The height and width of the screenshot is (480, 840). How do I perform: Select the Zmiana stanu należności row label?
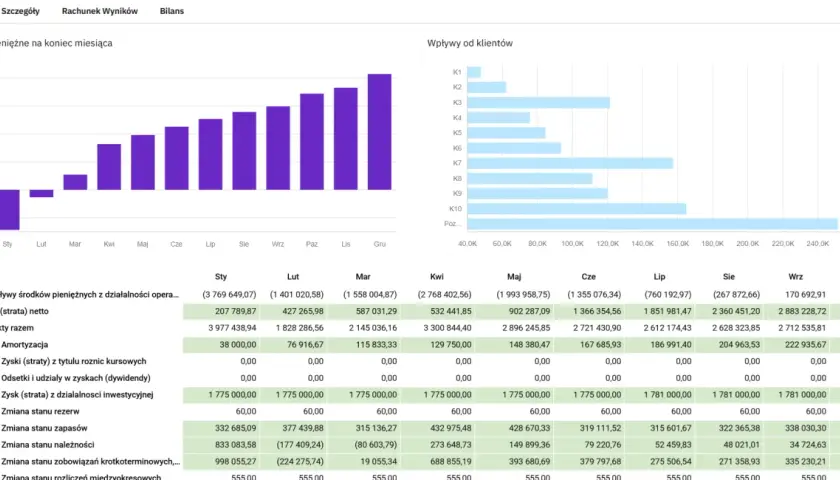pyautogui.click(x=48, y=445)
